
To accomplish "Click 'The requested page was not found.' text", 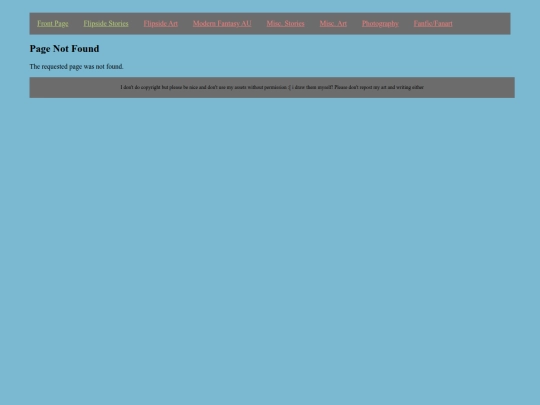I will [76, 66].
